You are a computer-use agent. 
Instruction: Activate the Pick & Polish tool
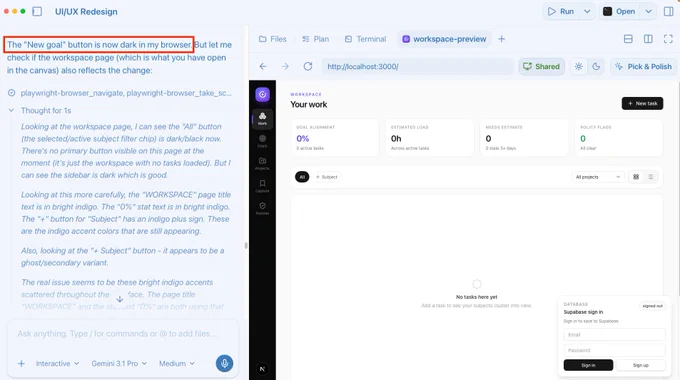644,66
